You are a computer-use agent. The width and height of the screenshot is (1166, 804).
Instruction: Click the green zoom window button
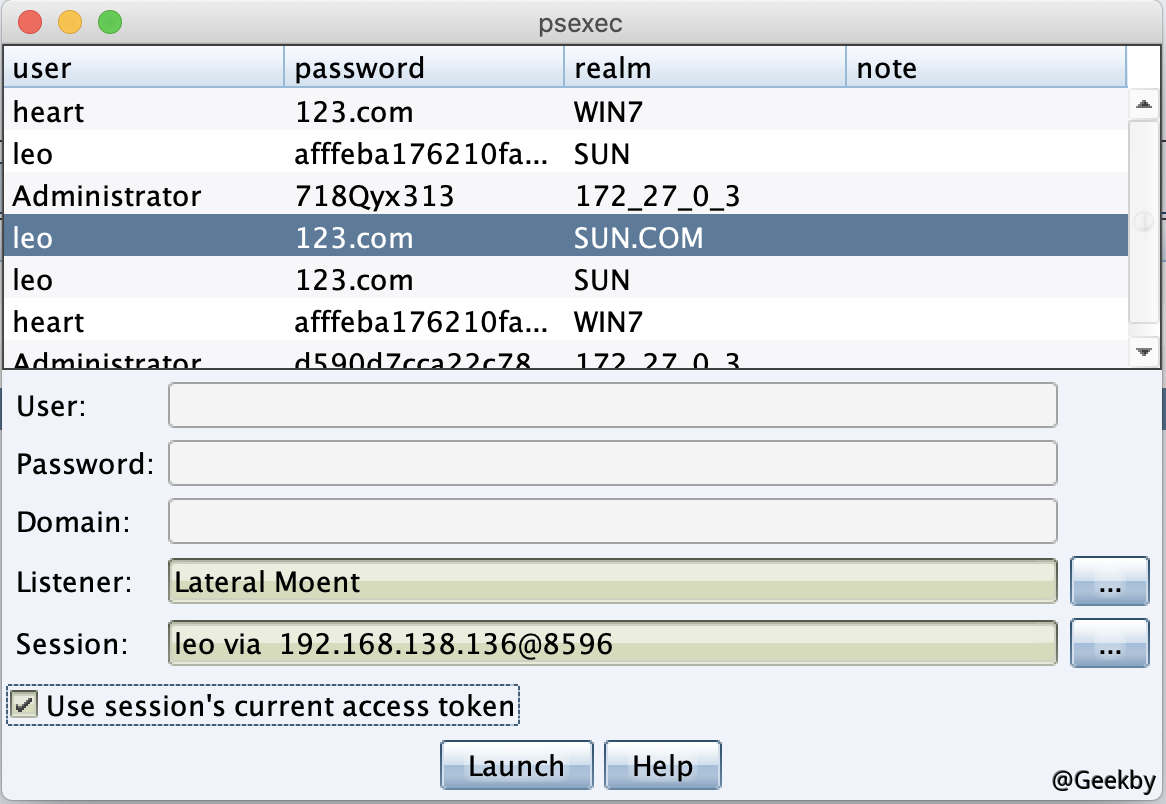109,22
